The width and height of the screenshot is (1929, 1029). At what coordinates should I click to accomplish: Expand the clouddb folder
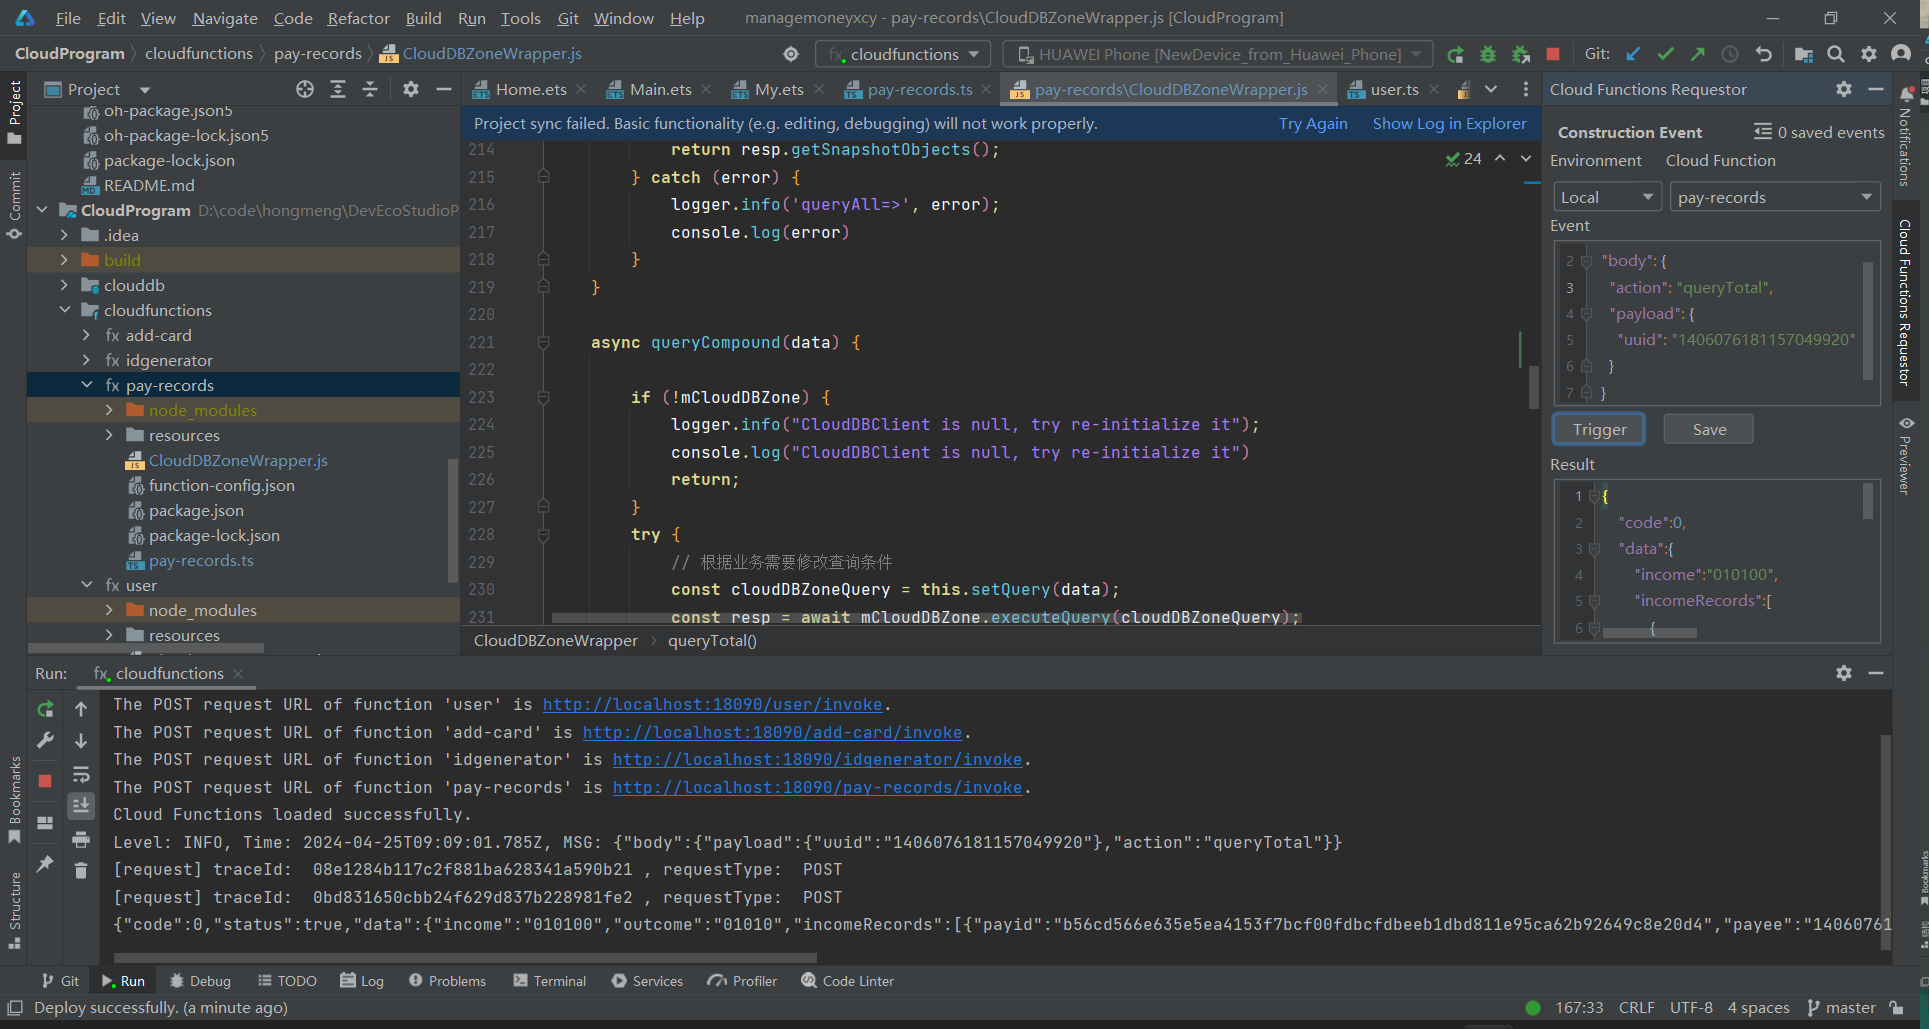coord(65,285)
